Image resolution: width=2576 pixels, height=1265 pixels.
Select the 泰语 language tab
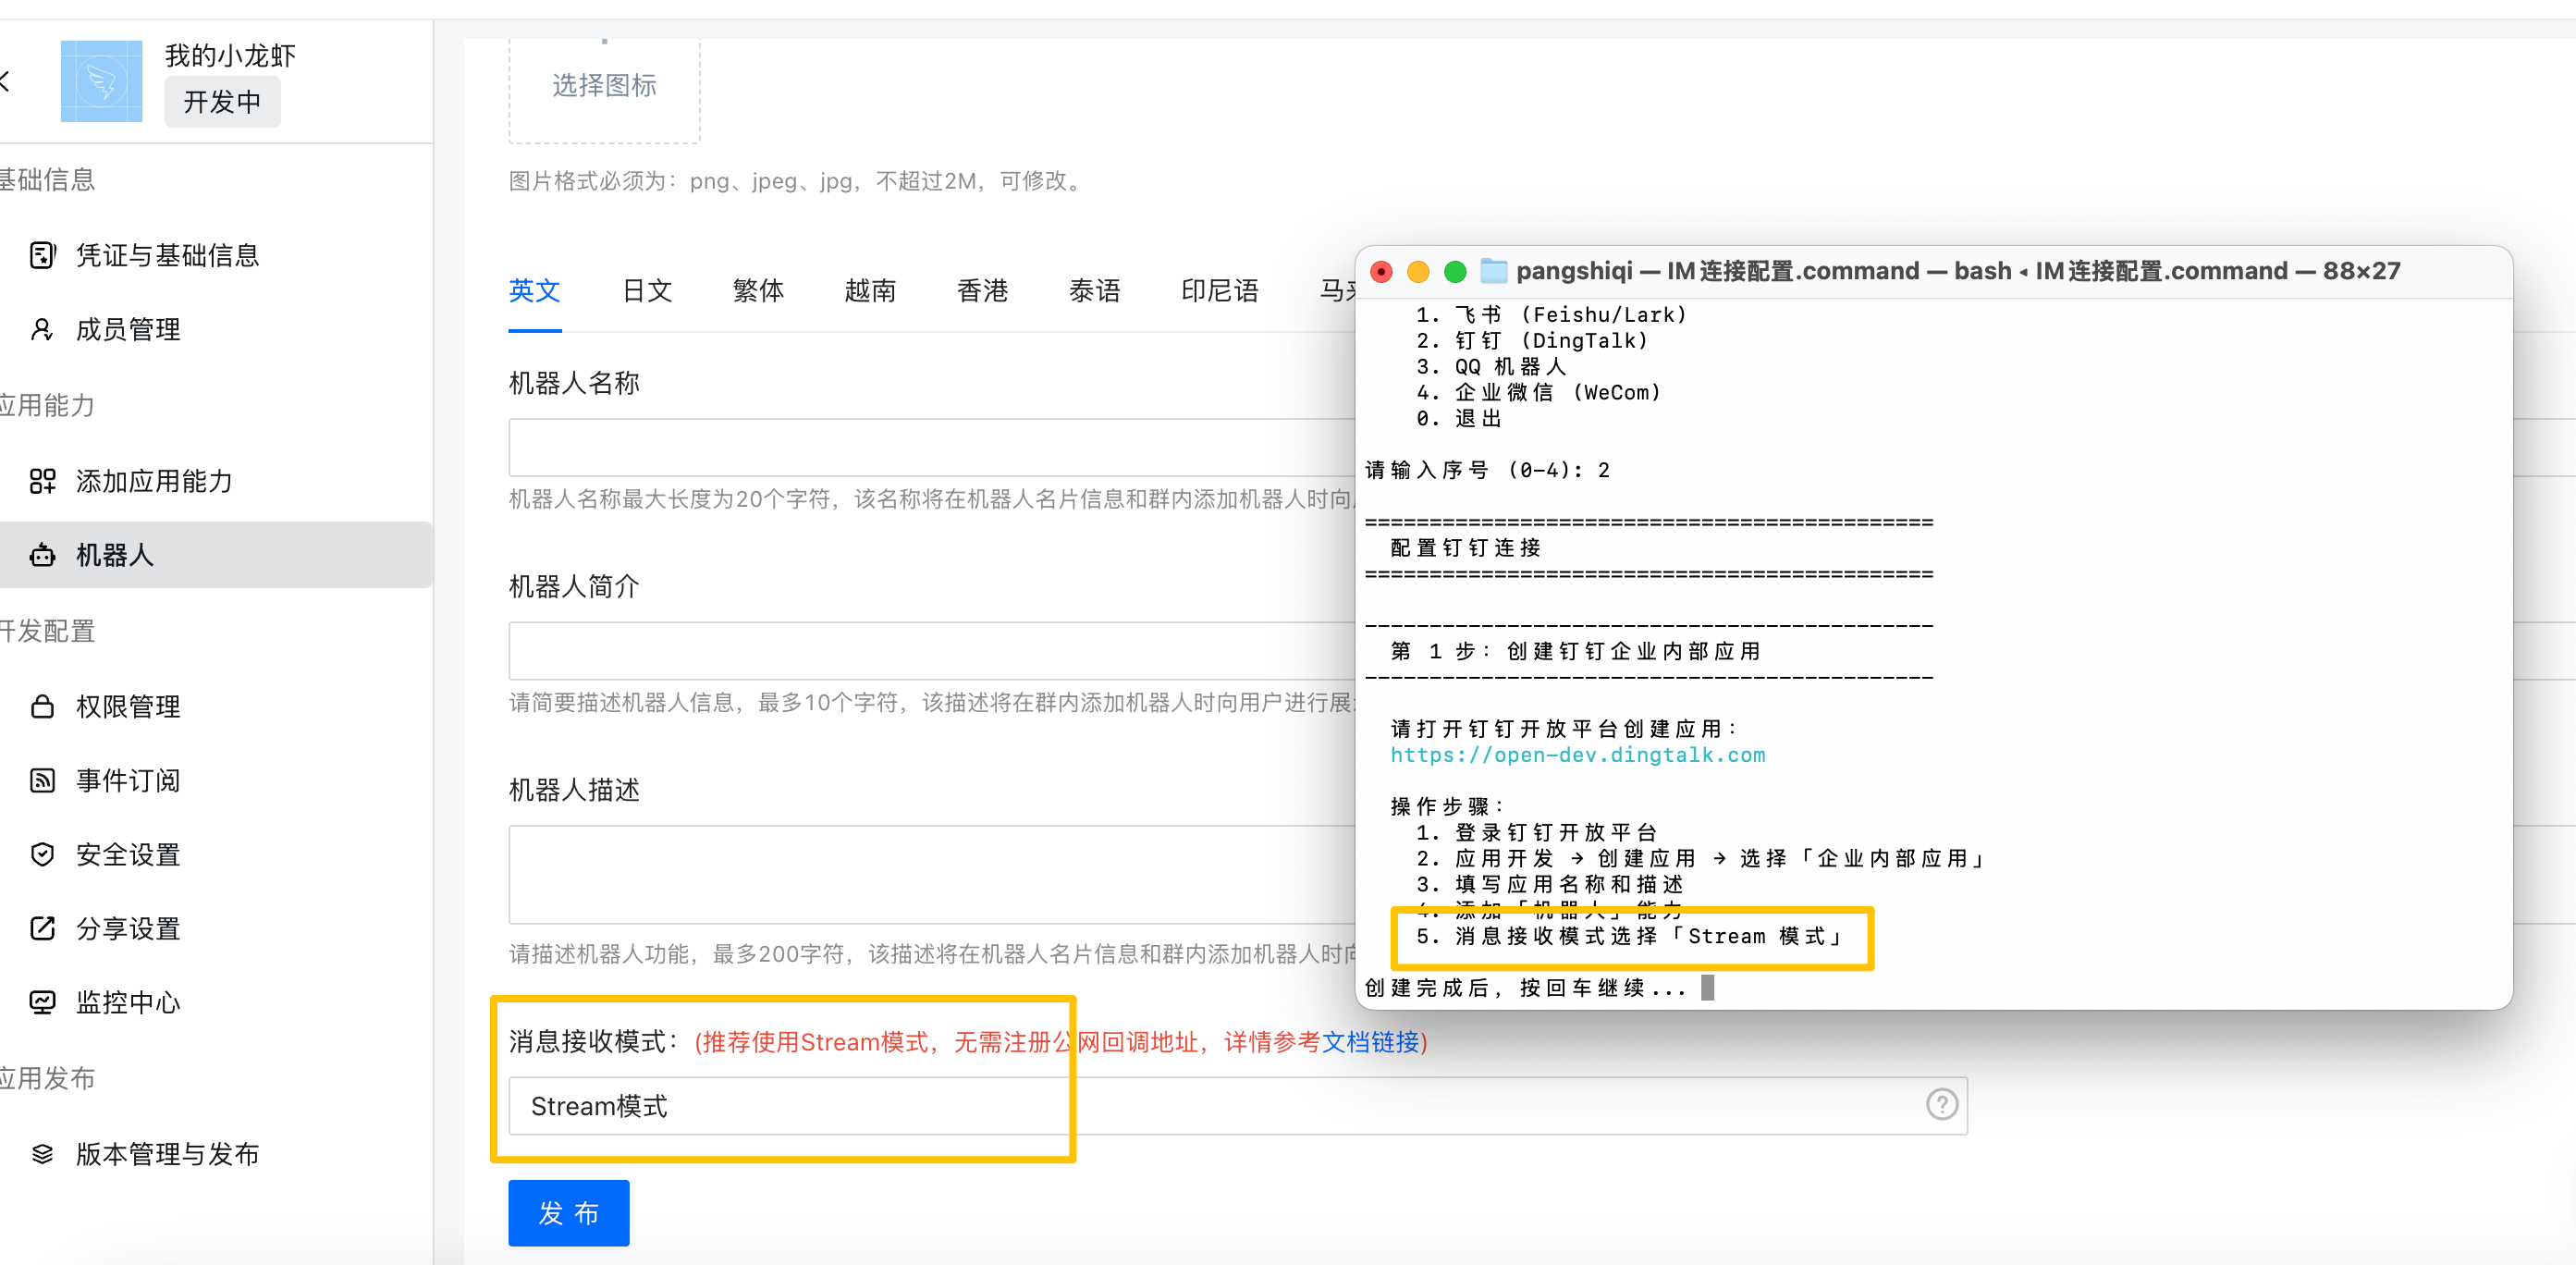(x=1094, y=291)
